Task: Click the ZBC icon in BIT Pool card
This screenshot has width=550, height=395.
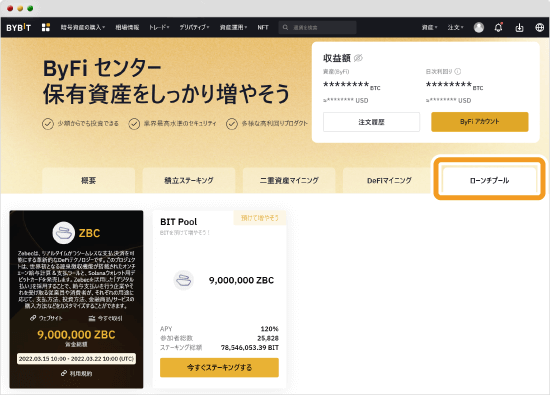Action: [183, 280]
